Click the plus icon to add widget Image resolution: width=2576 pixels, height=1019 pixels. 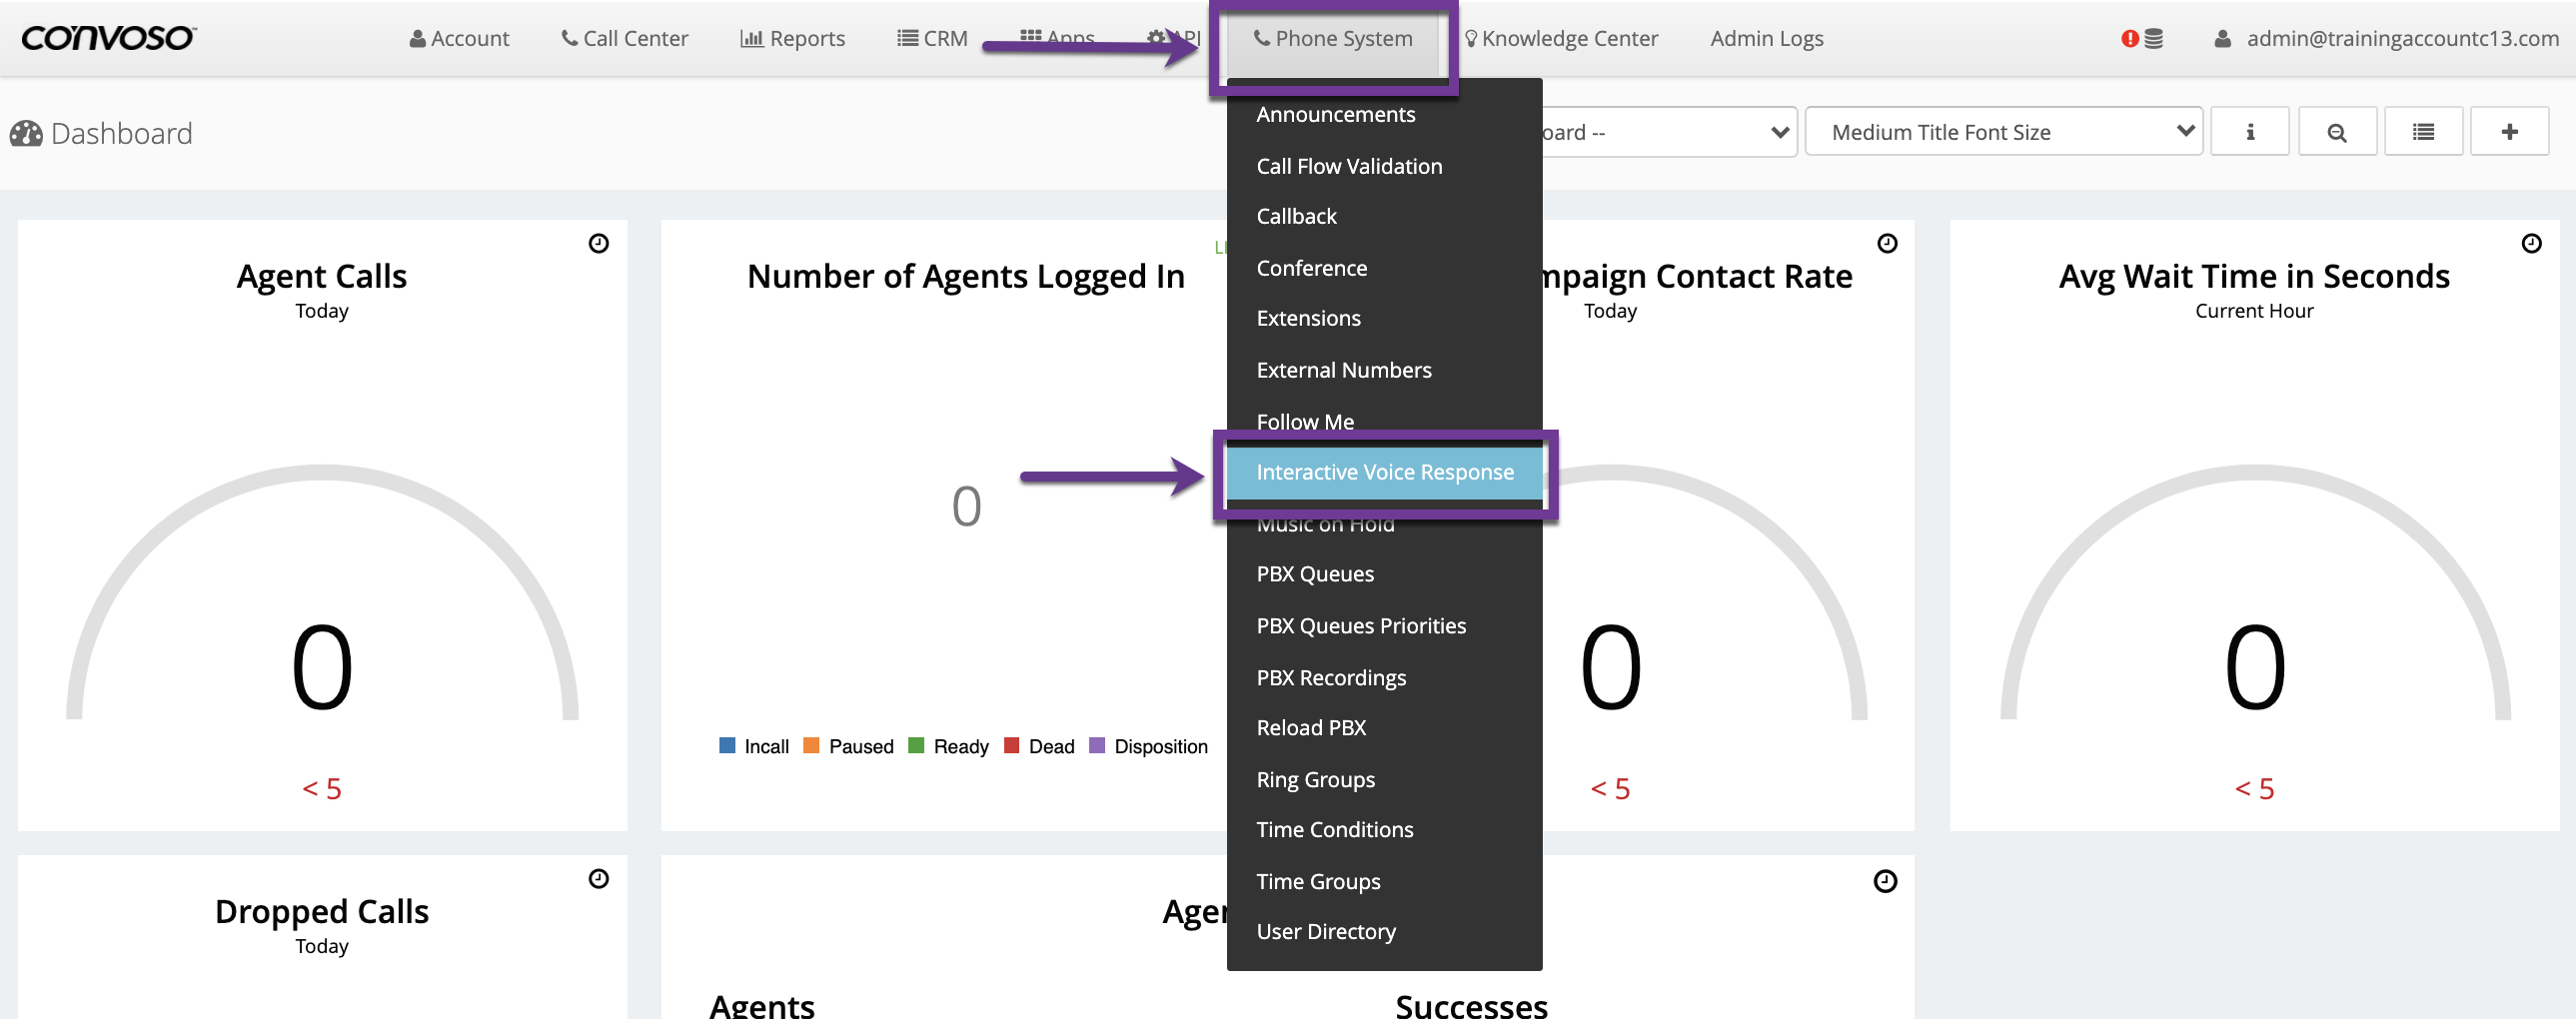(x=2508, y=132)
